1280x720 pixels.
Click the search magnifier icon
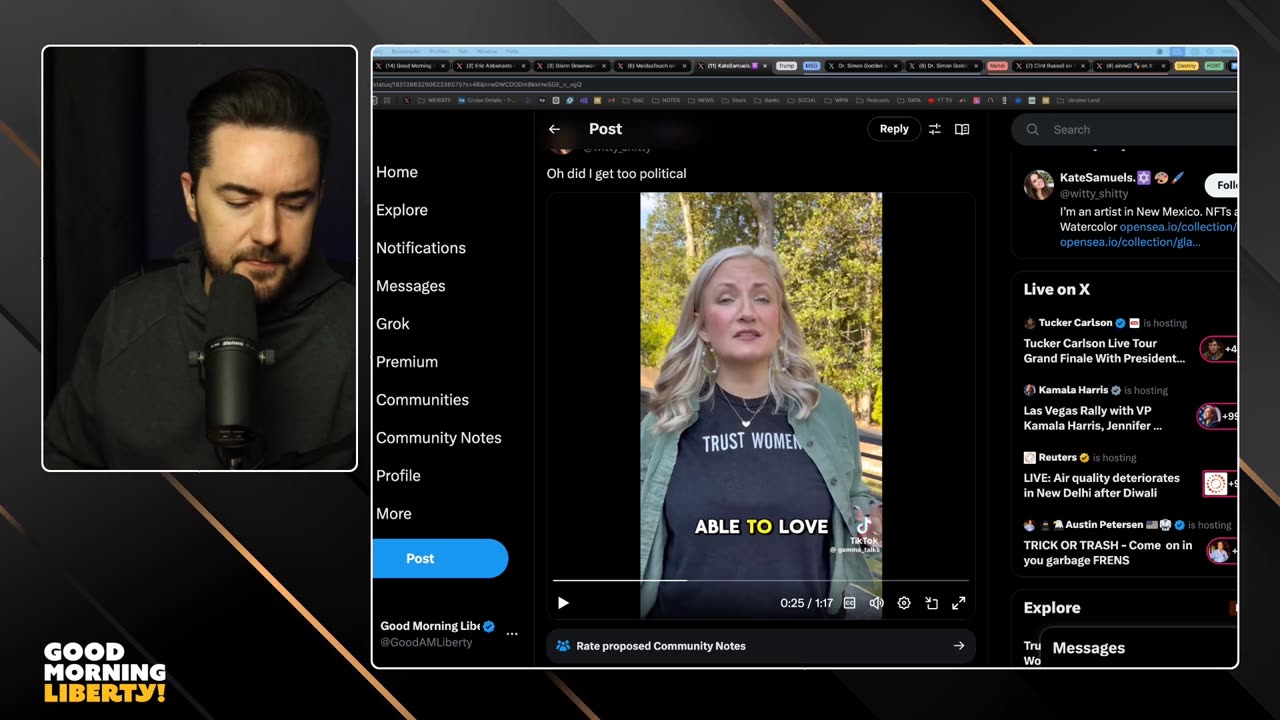(1034, 130)
